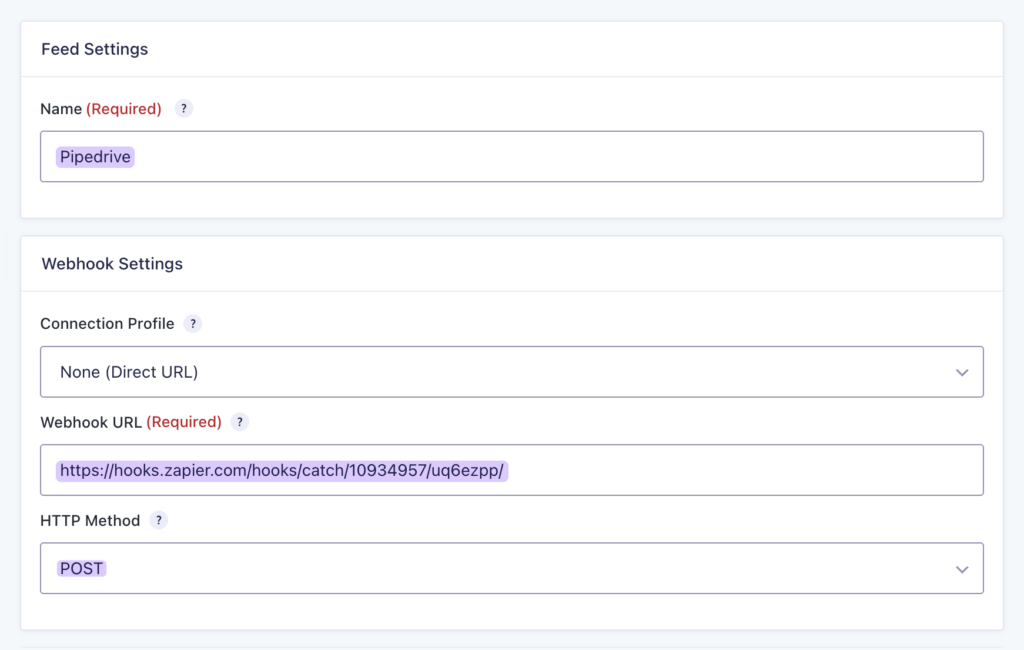
Task: Click the tooltip icon after Connection Profile label
Action: tap(192, 323)
